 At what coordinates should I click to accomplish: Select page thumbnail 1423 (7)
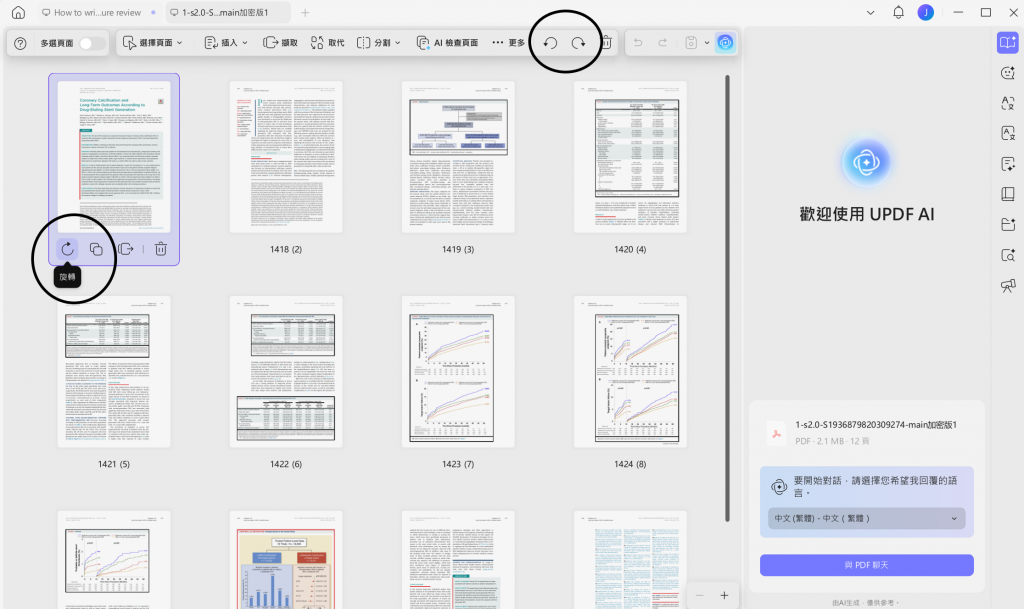pos(458,372)
